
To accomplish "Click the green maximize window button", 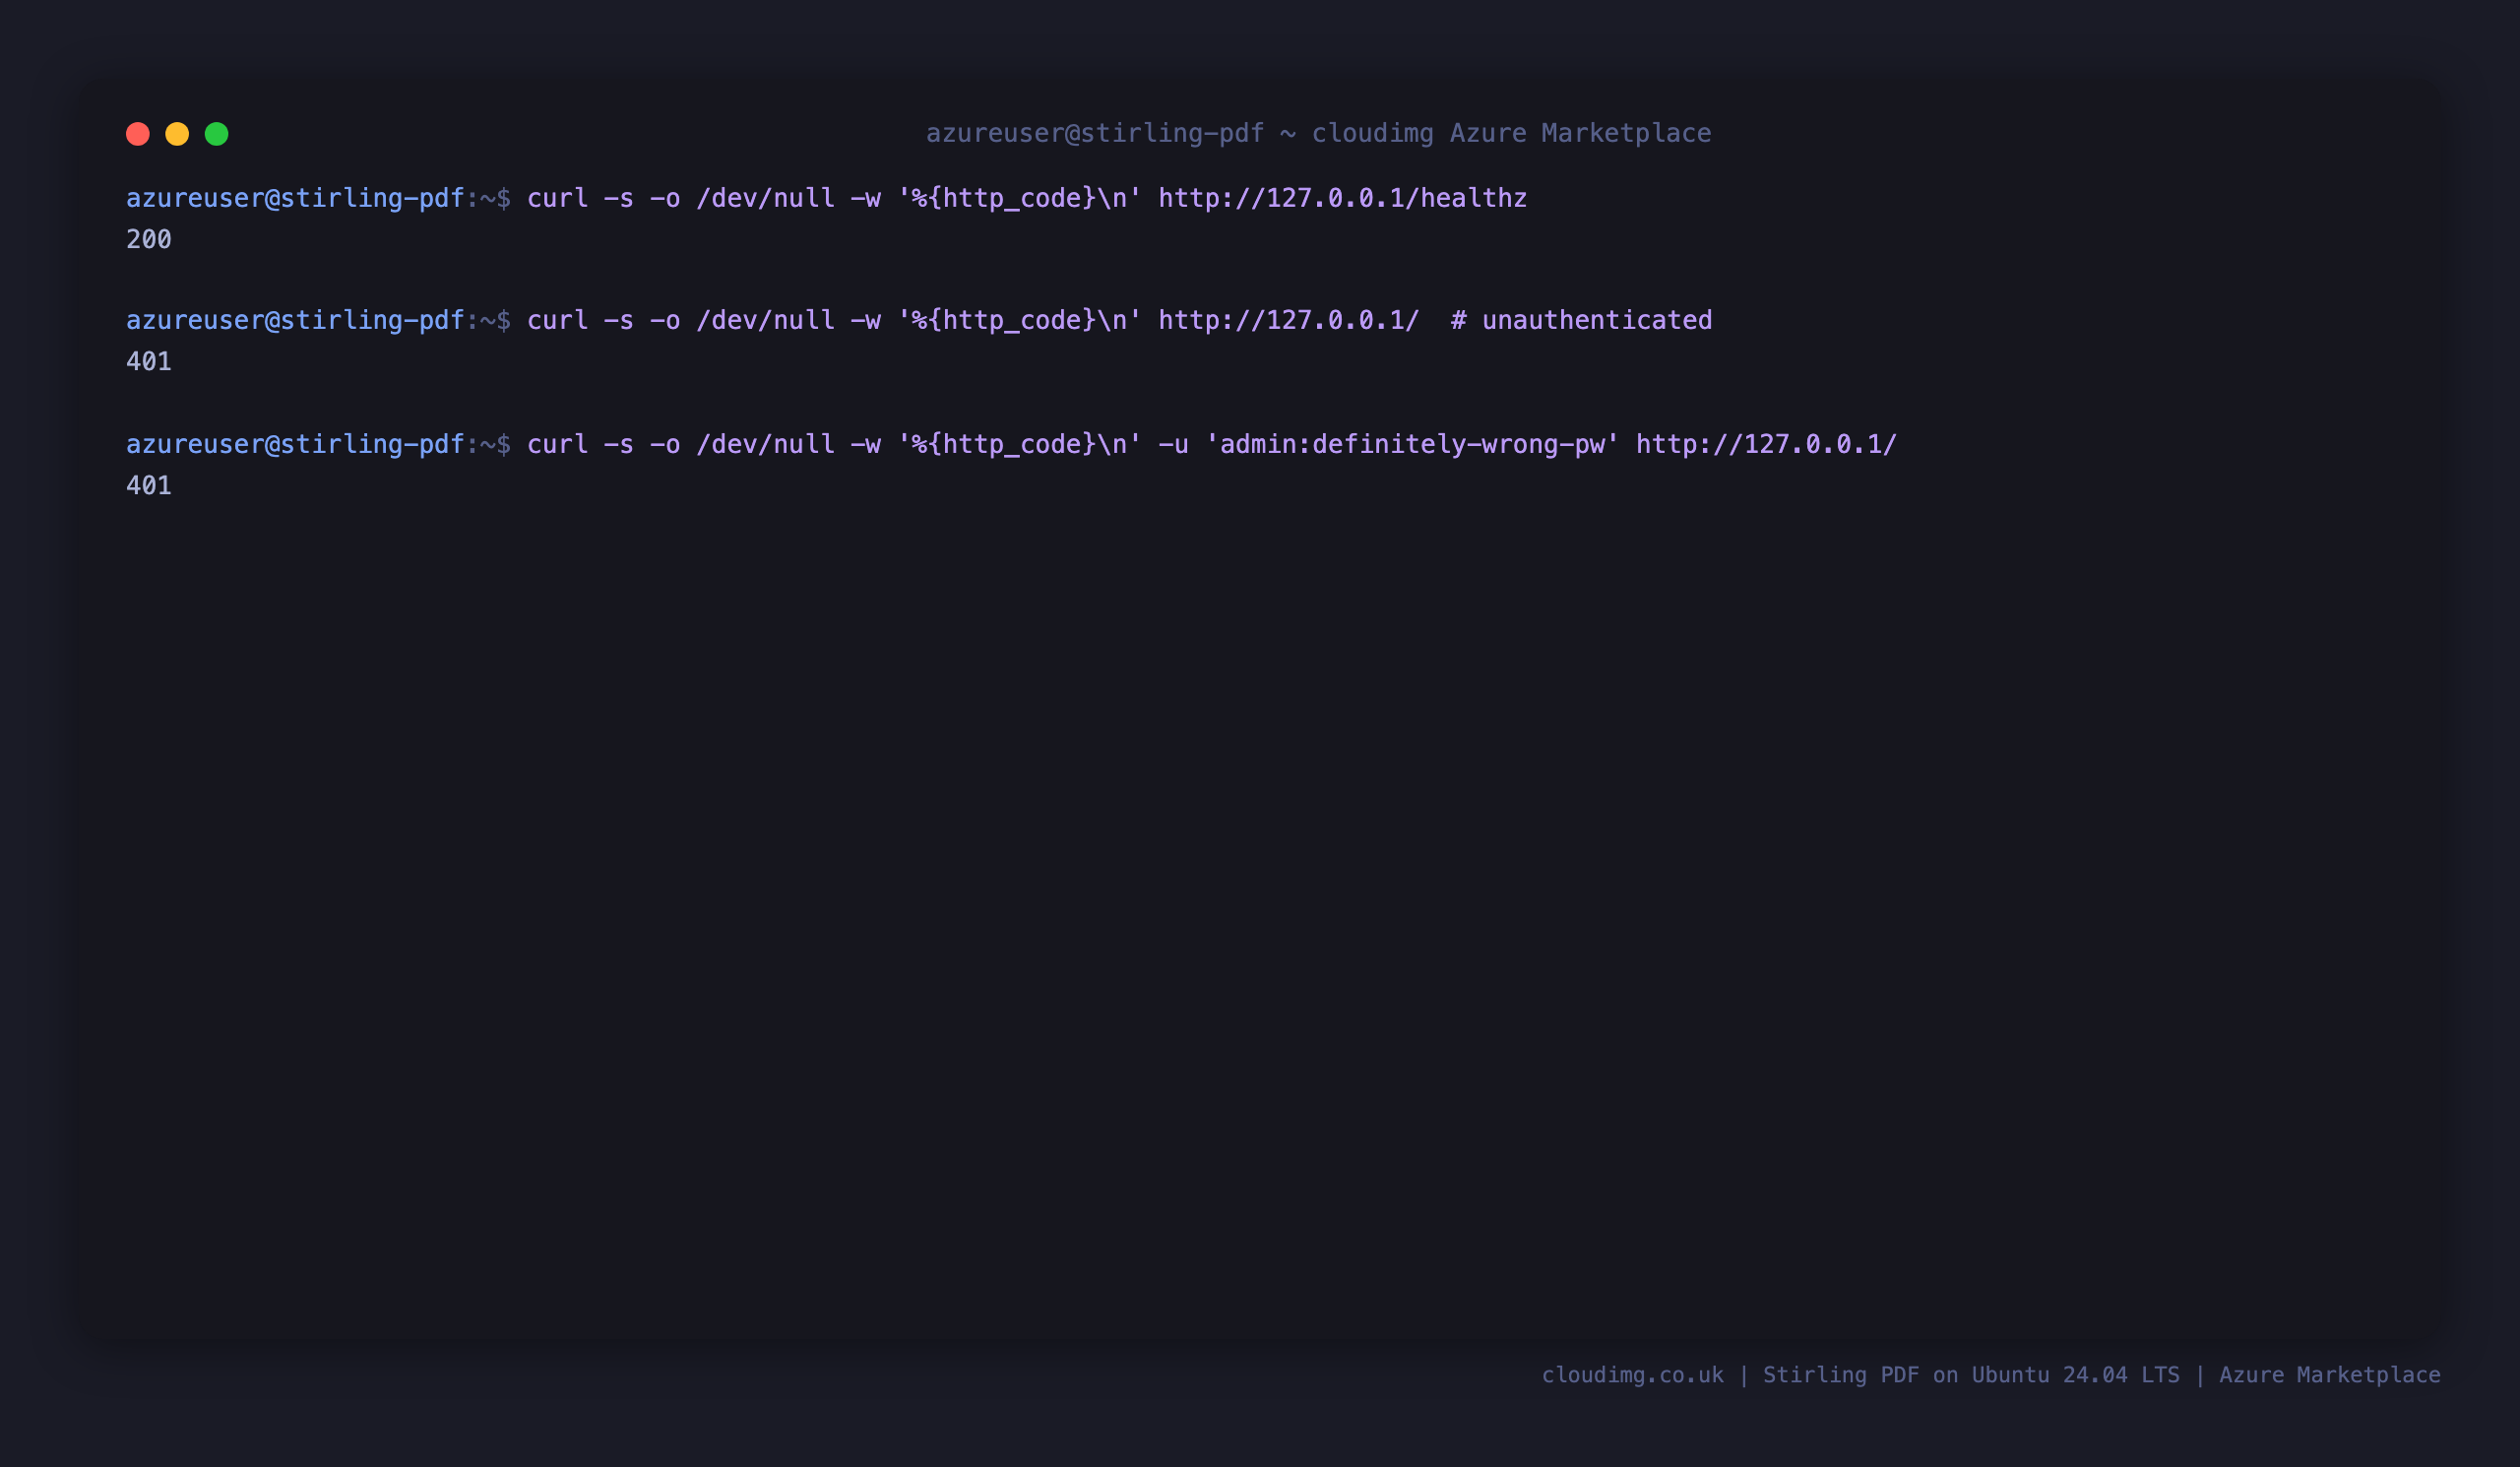I will (x=217, y=134).
